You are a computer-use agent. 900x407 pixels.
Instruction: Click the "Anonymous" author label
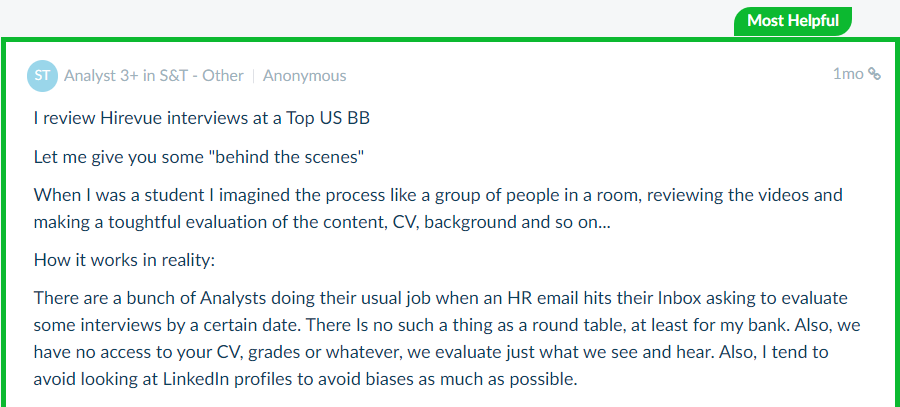click(x=305, y=75)
